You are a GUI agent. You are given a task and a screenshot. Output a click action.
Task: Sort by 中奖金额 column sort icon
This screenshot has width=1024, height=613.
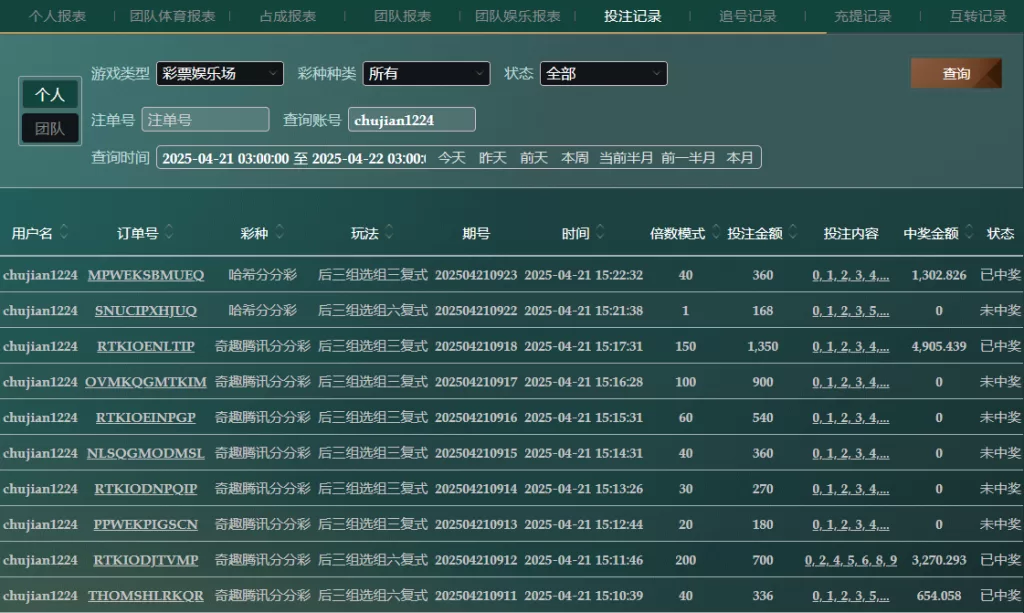[x=969, y=232]
